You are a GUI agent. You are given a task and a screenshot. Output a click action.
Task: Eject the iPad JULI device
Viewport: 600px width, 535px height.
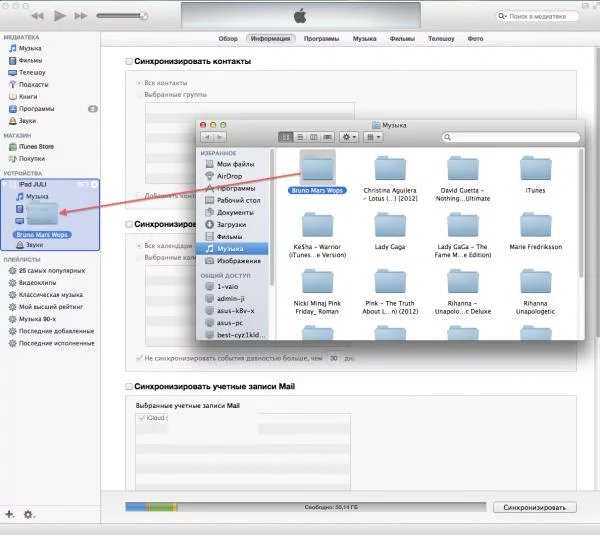tap(94, 184)
